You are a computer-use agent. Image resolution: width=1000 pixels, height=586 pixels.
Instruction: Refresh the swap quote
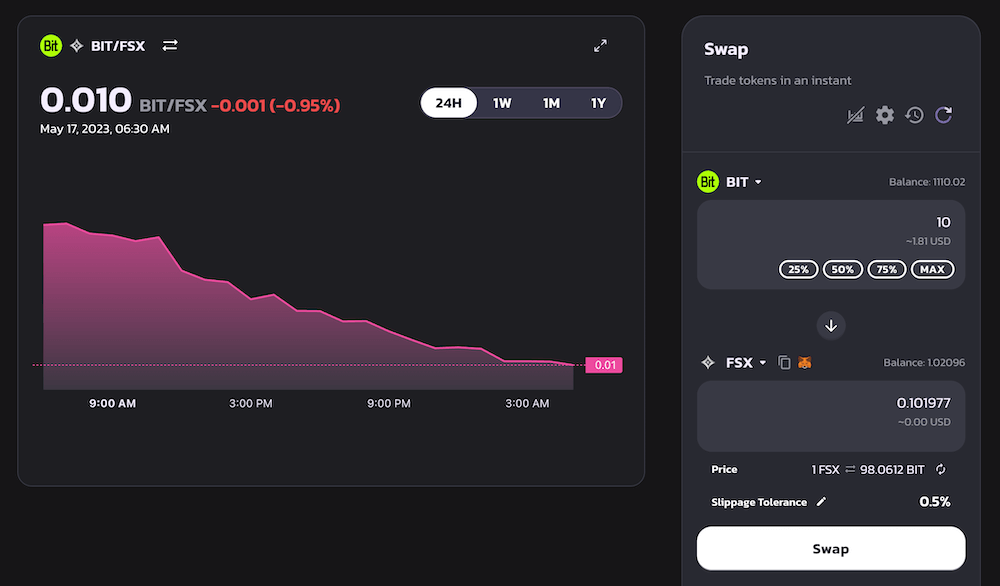tap(942, 115)
